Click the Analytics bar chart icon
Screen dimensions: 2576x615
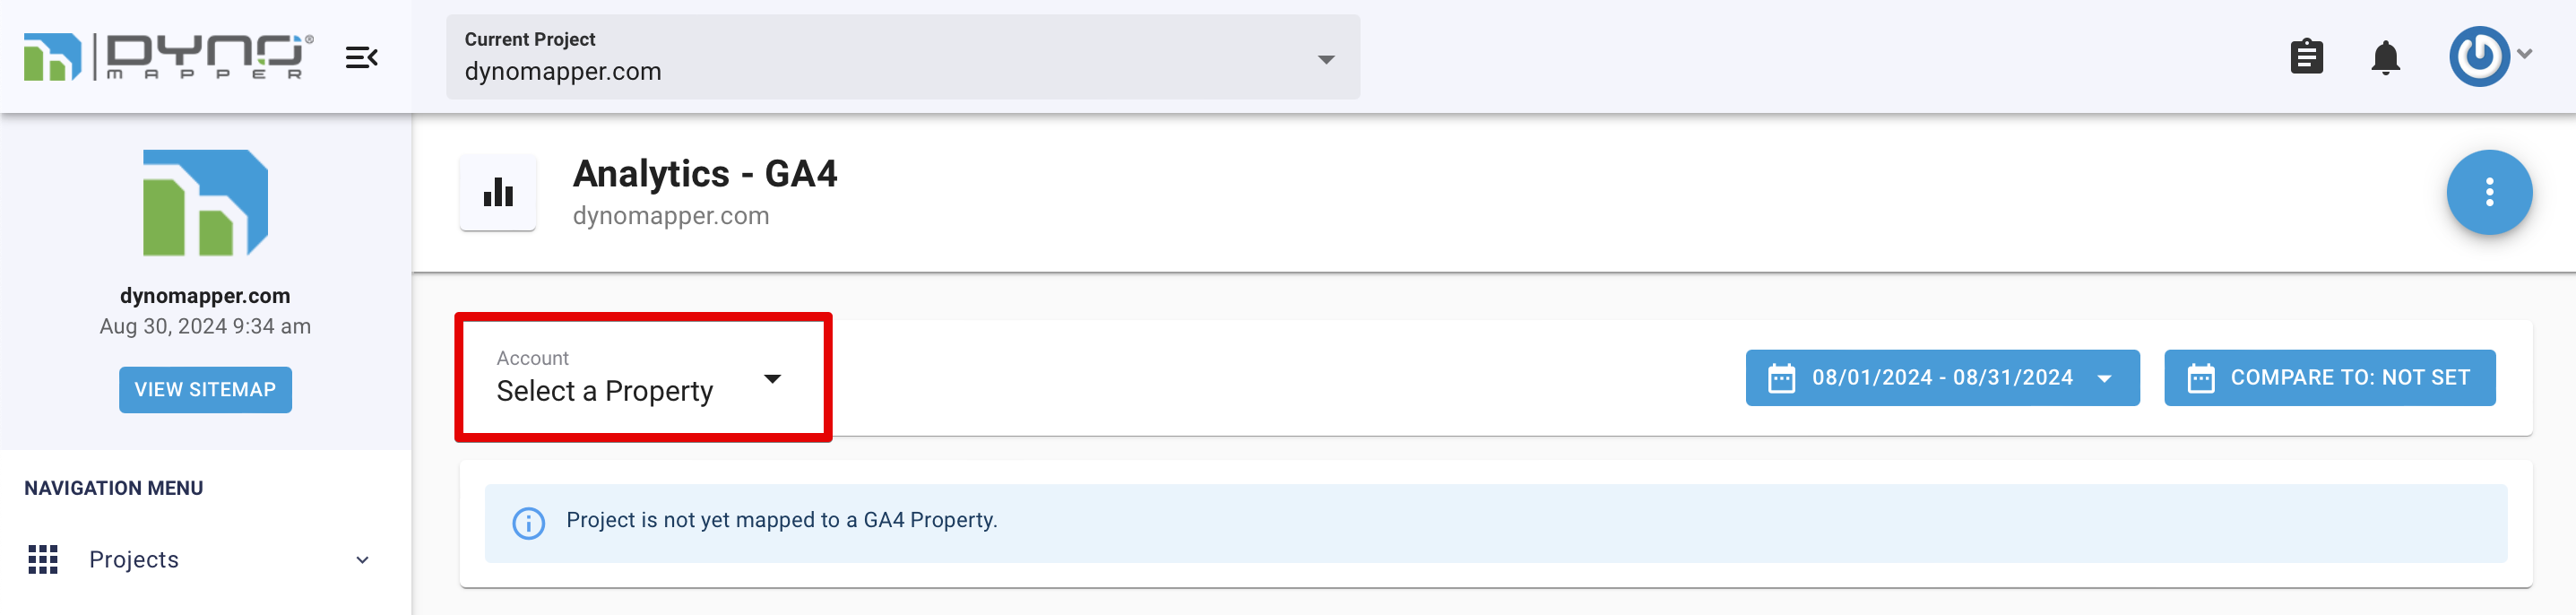[498, 192]
